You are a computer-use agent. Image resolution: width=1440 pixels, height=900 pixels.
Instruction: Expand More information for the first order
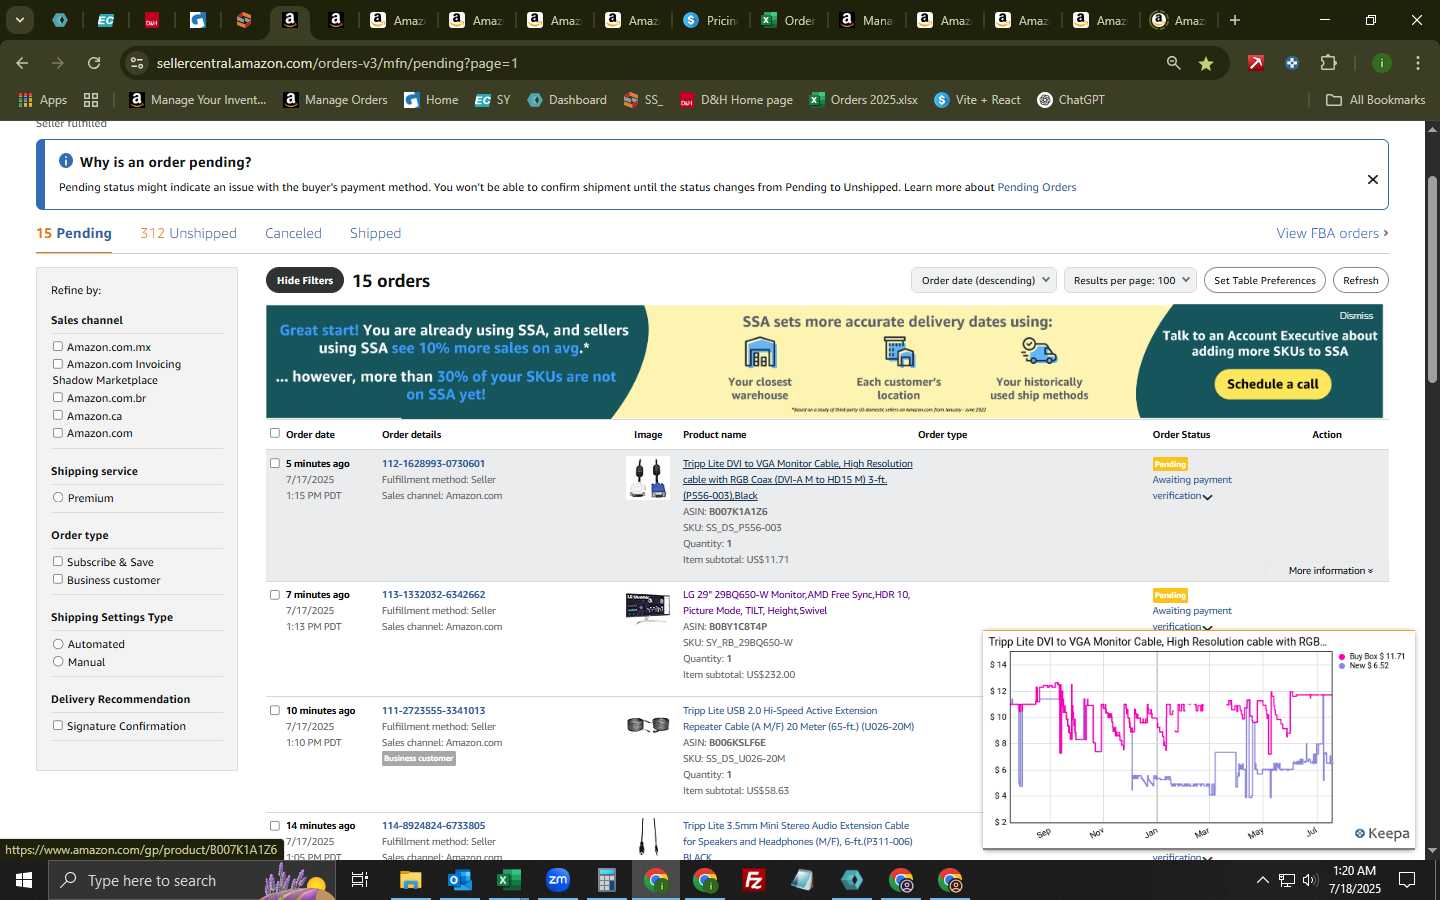point(1330,571)
